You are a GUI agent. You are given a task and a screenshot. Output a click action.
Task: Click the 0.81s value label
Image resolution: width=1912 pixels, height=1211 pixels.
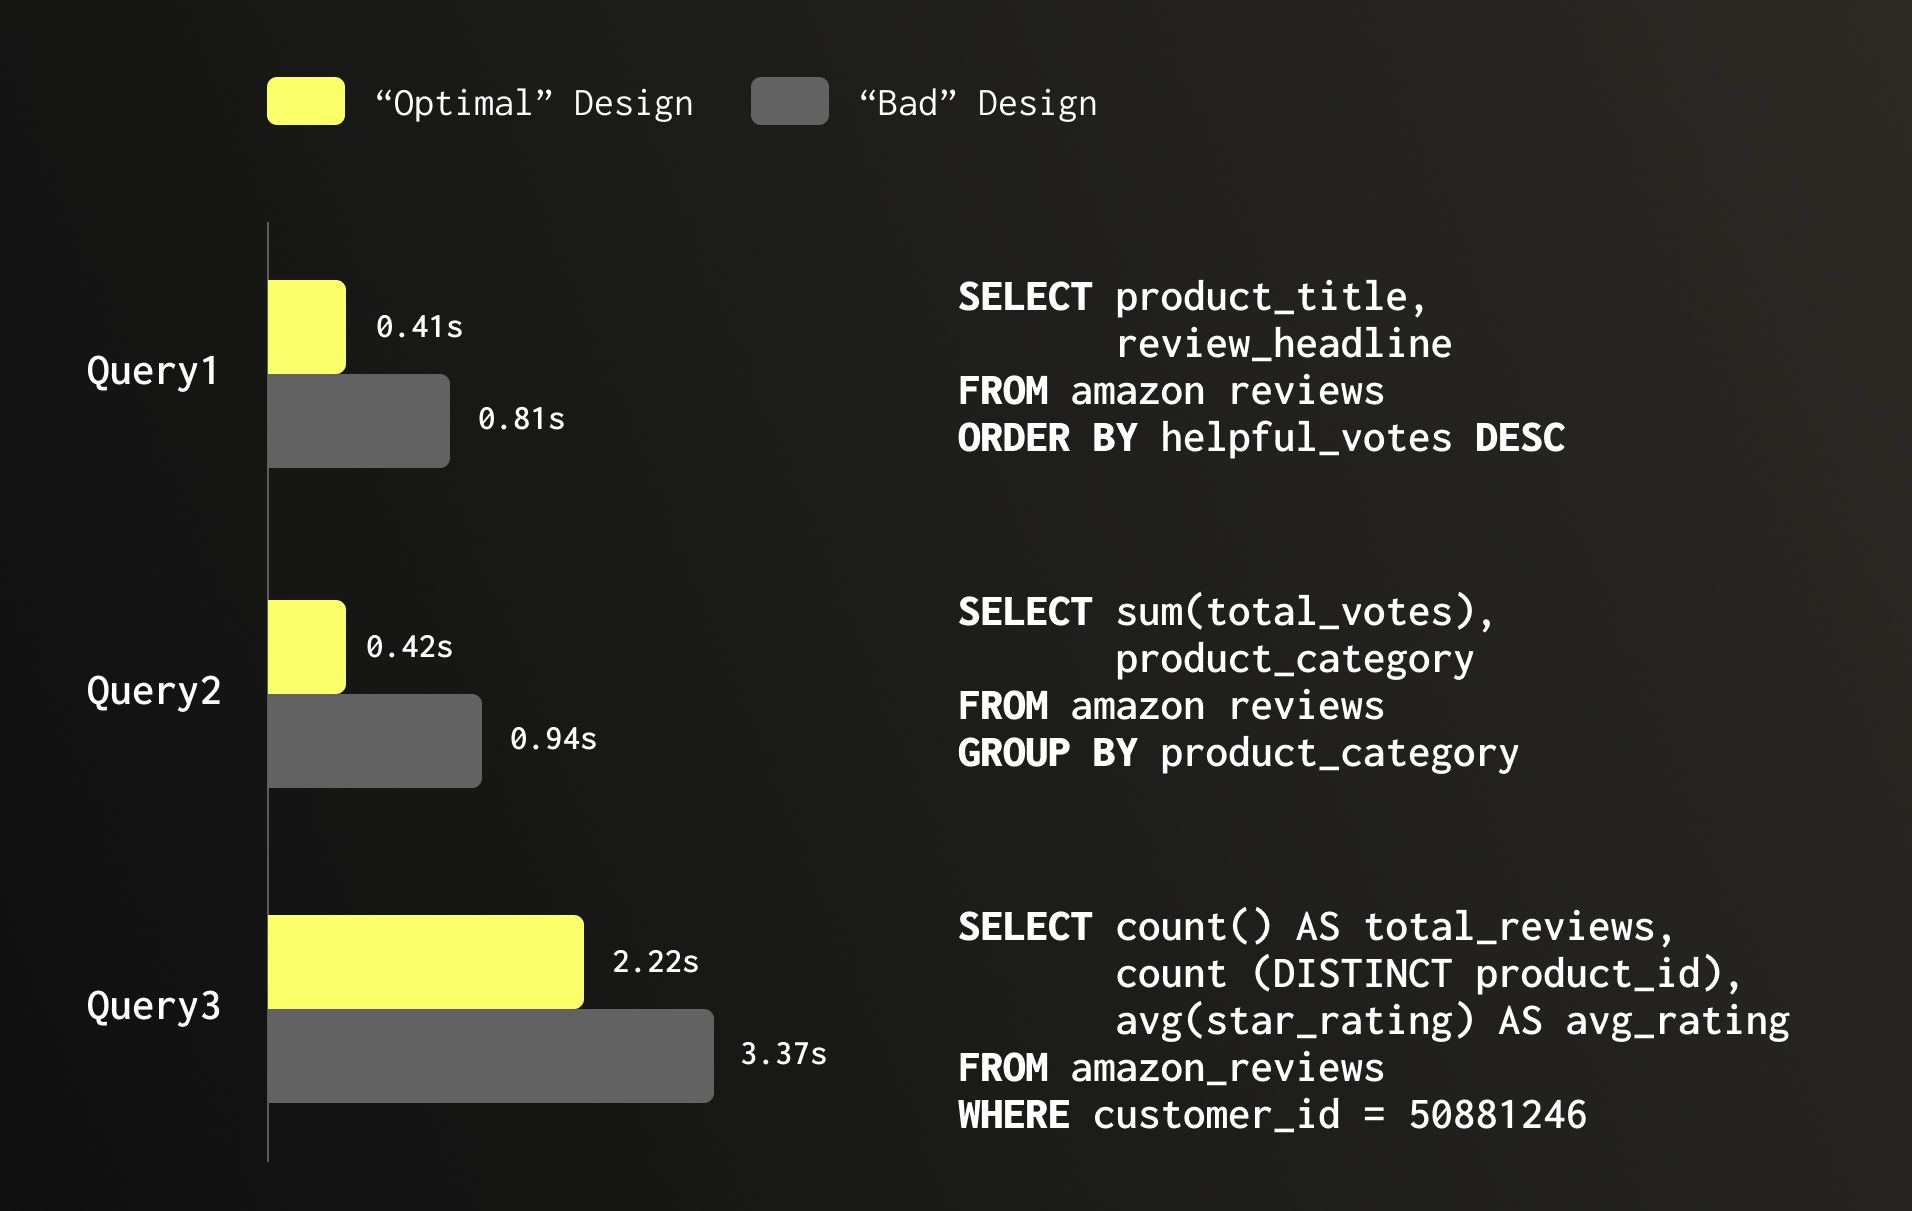(521, 419)
